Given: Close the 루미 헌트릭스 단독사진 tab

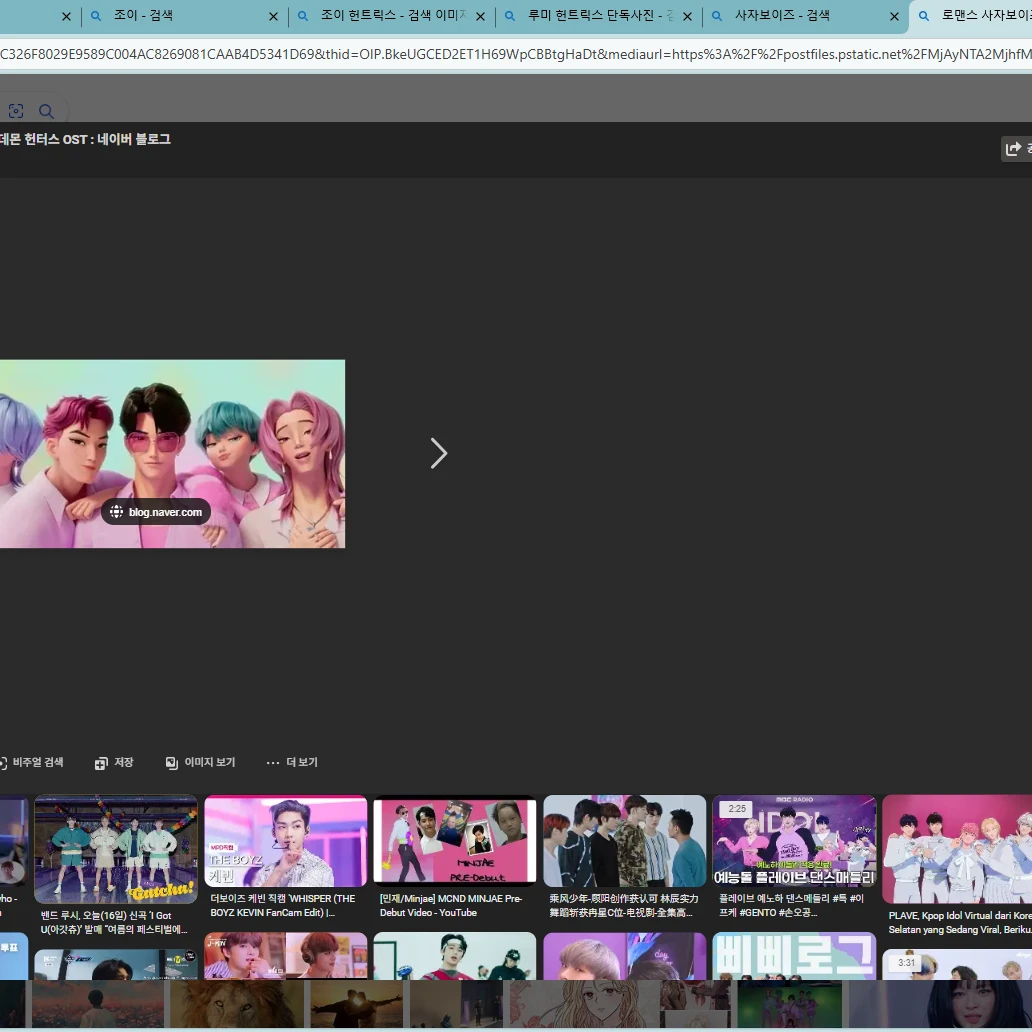Looking at the screenshot, I should [x=688, y=16].
